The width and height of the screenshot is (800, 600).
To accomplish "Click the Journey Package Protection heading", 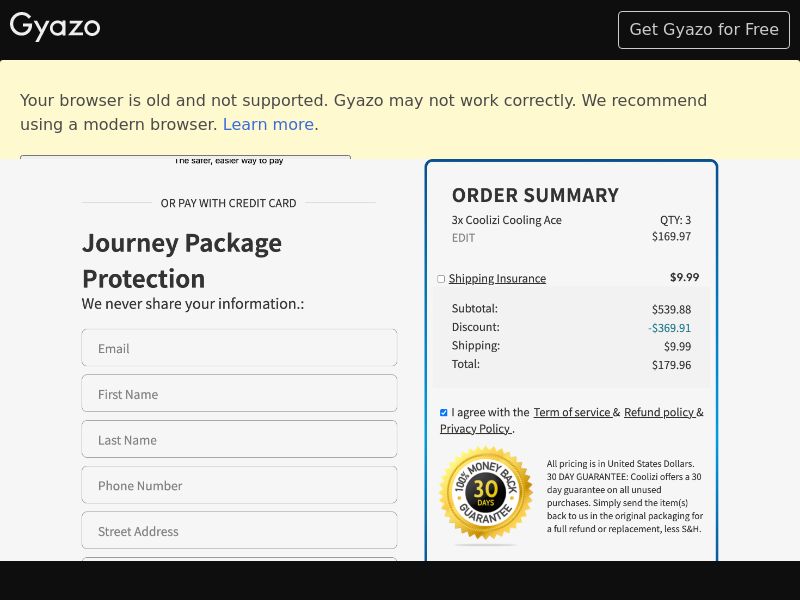I will coord(182,261).
